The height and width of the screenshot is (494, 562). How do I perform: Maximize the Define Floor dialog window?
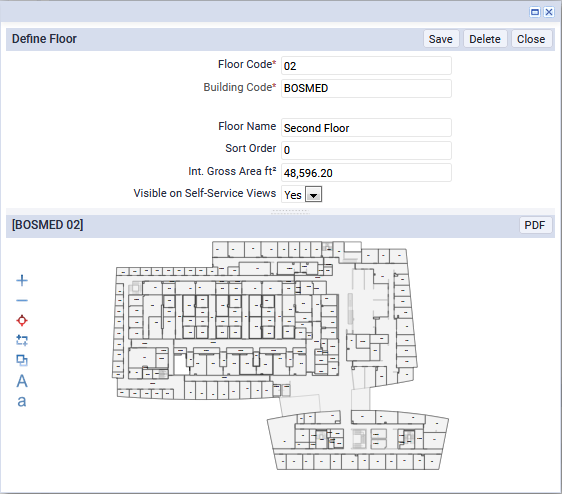[535, 12]
